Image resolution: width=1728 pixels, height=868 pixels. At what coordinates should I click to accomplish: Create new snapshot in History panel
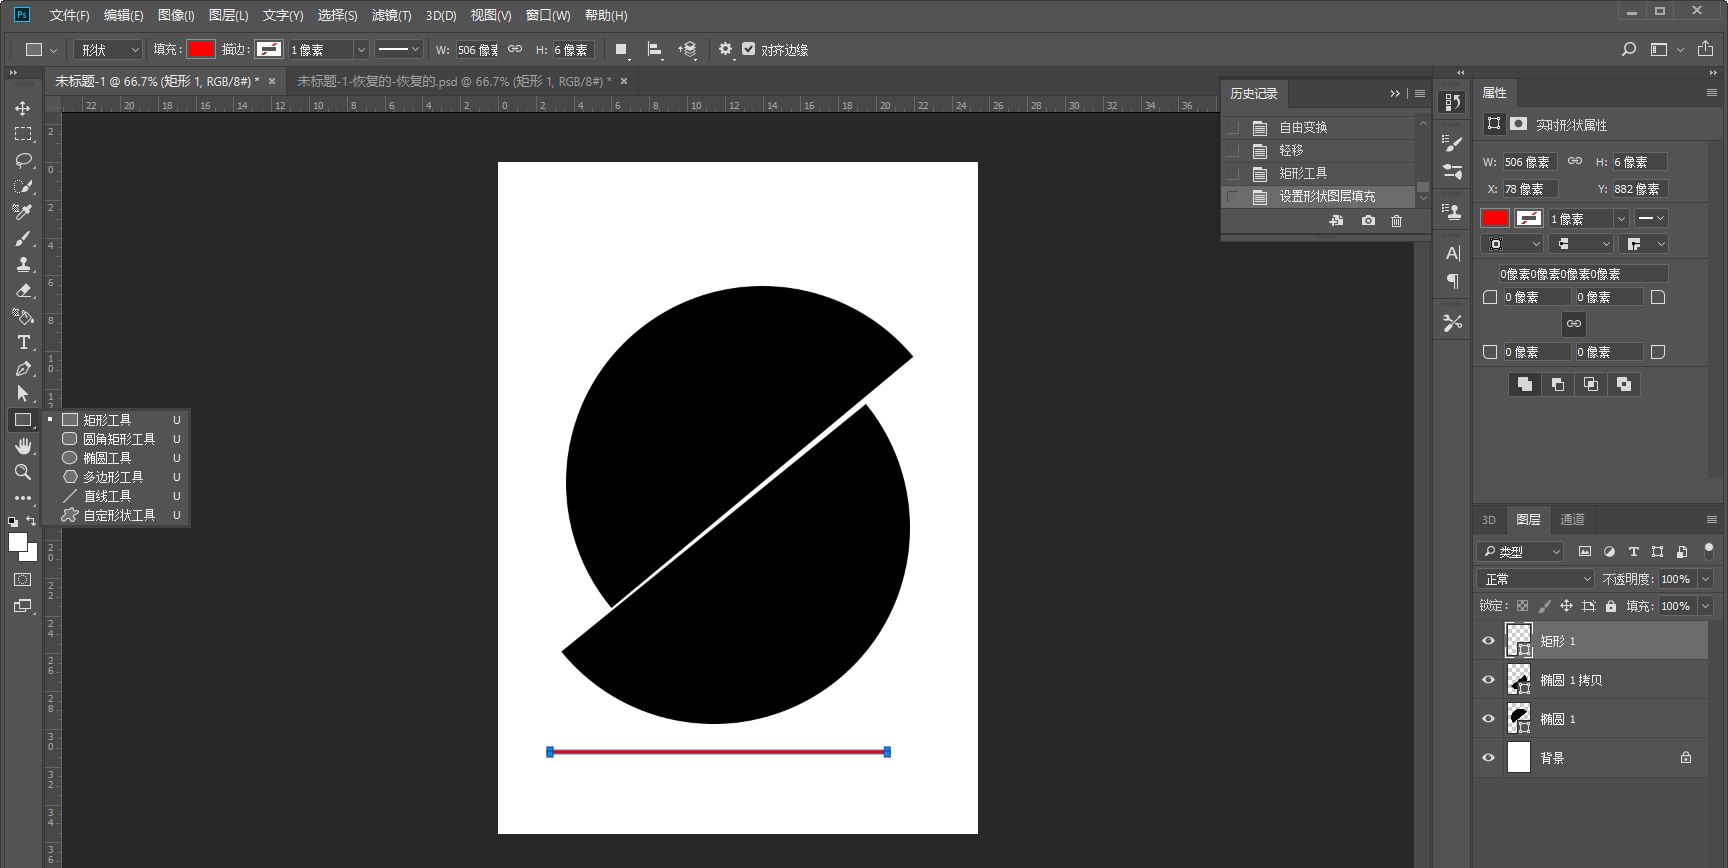(1368, 221)
